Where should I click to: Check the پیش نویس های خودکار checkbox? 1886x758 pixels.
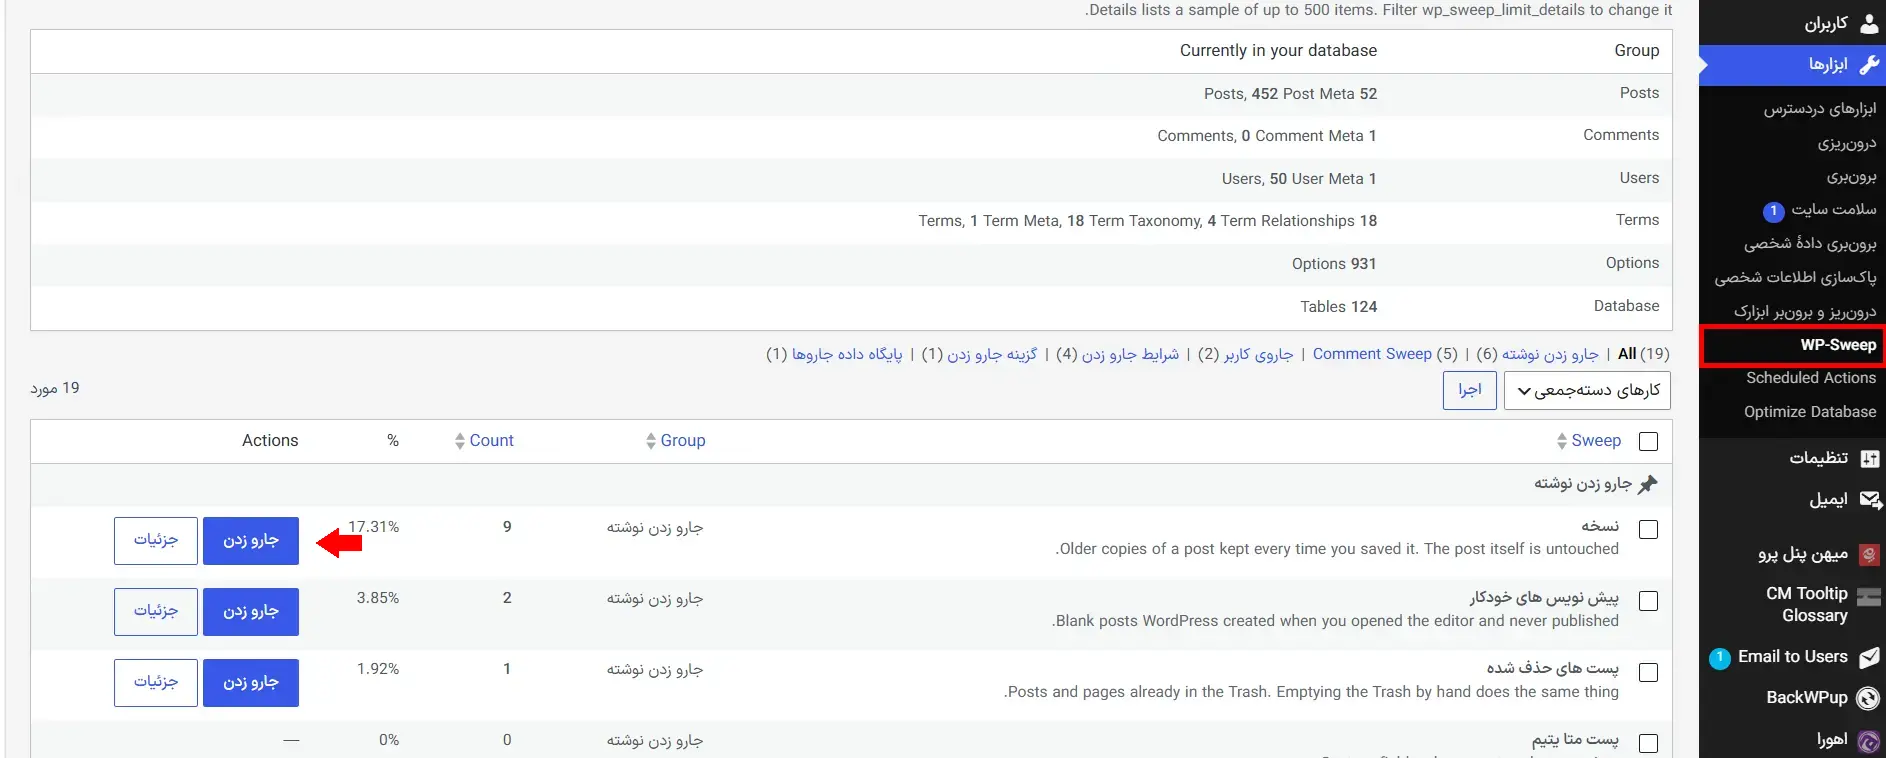1649,601
